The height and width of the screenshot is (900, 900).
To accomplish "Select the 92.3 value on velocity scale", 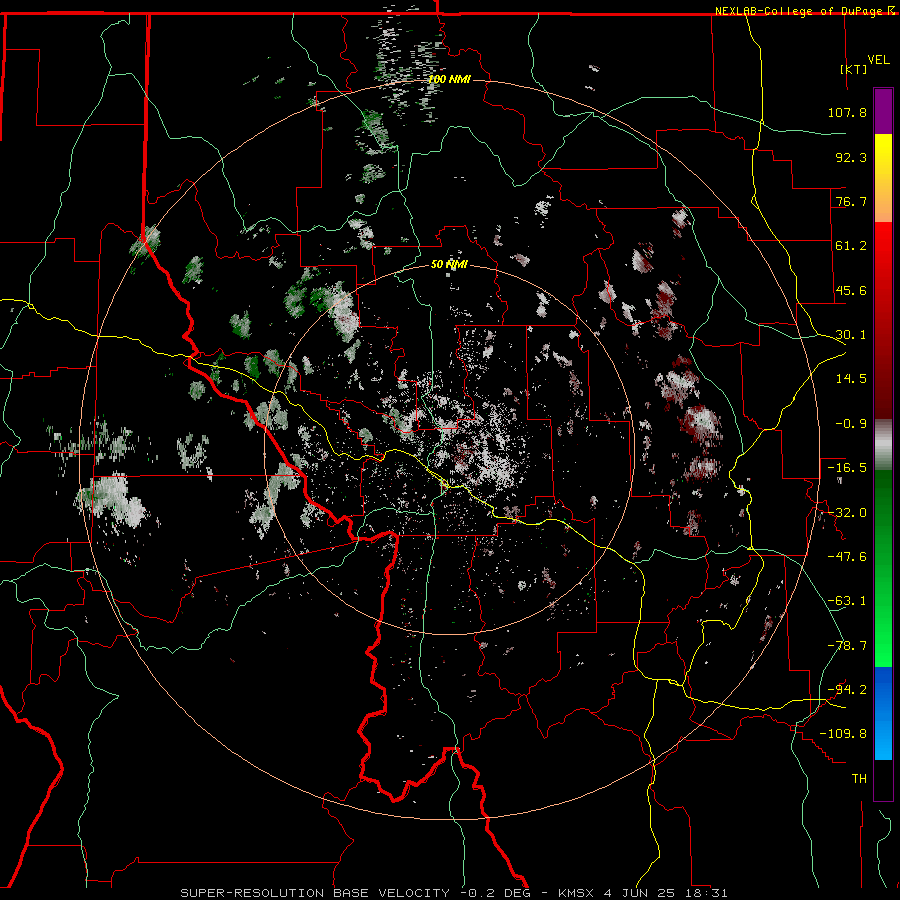I will [851, 157].
